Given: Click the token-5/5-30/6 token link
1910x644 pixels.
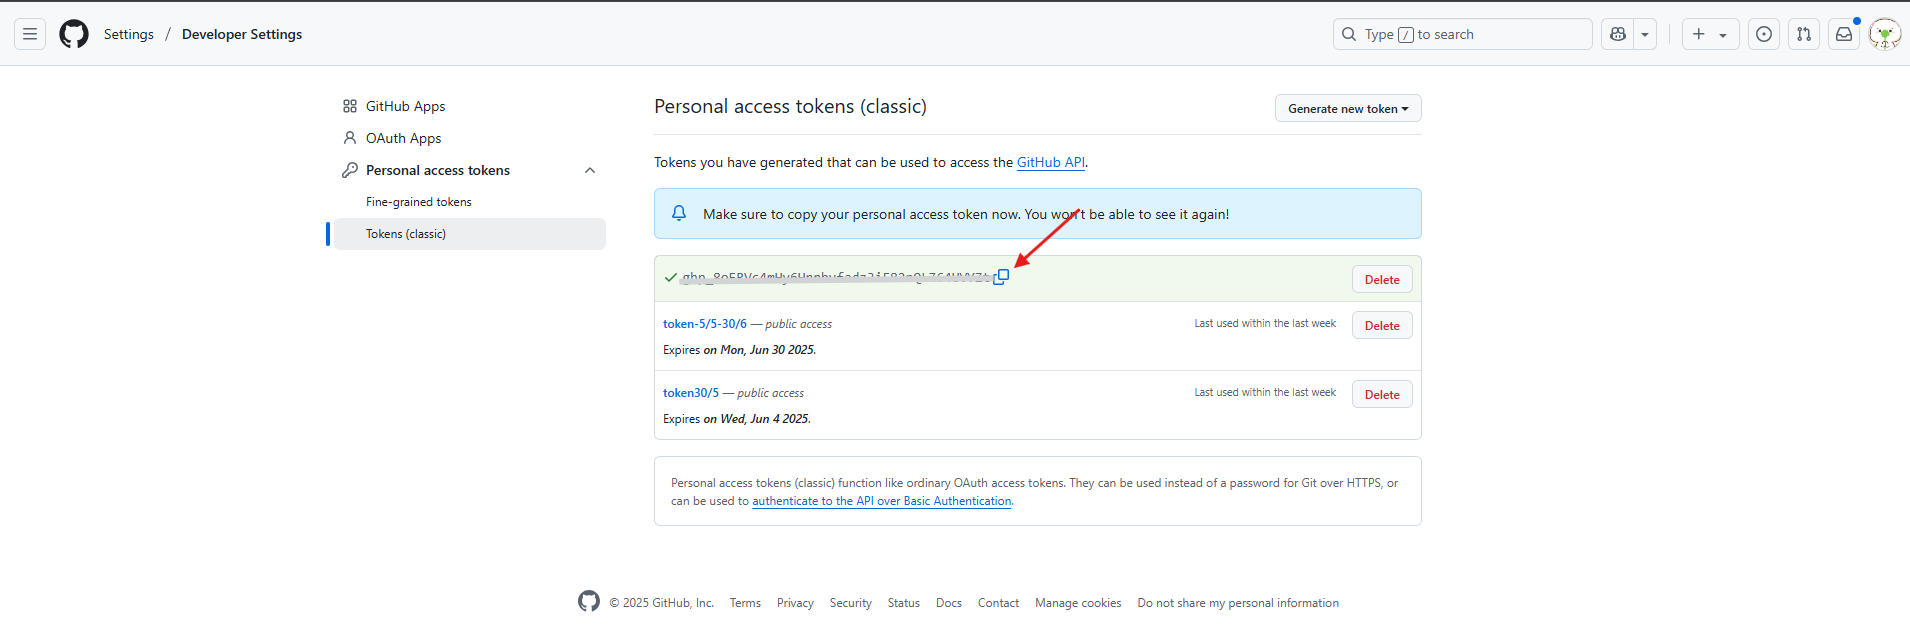Looking at the screenshot, I should [x=705, y=324].
